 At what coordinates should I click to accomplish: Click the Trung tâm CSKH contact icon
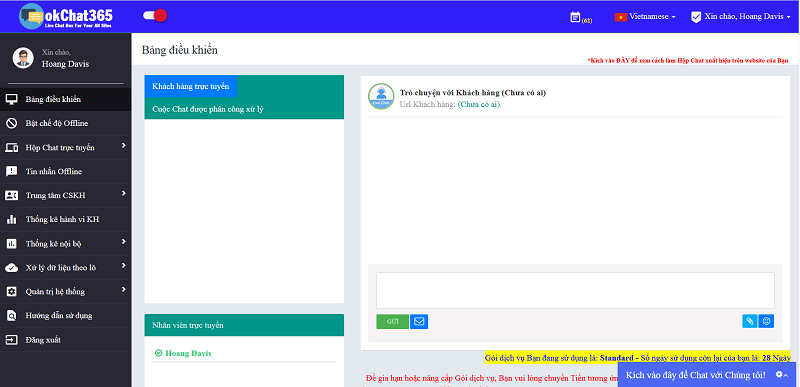tap(12, 195)
